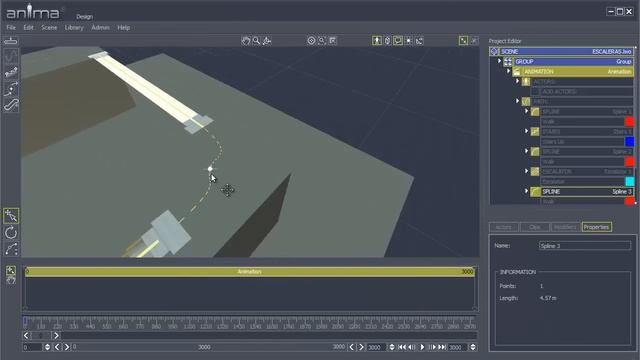
Task: Click the target focus view icon
Action: point(311,40)
